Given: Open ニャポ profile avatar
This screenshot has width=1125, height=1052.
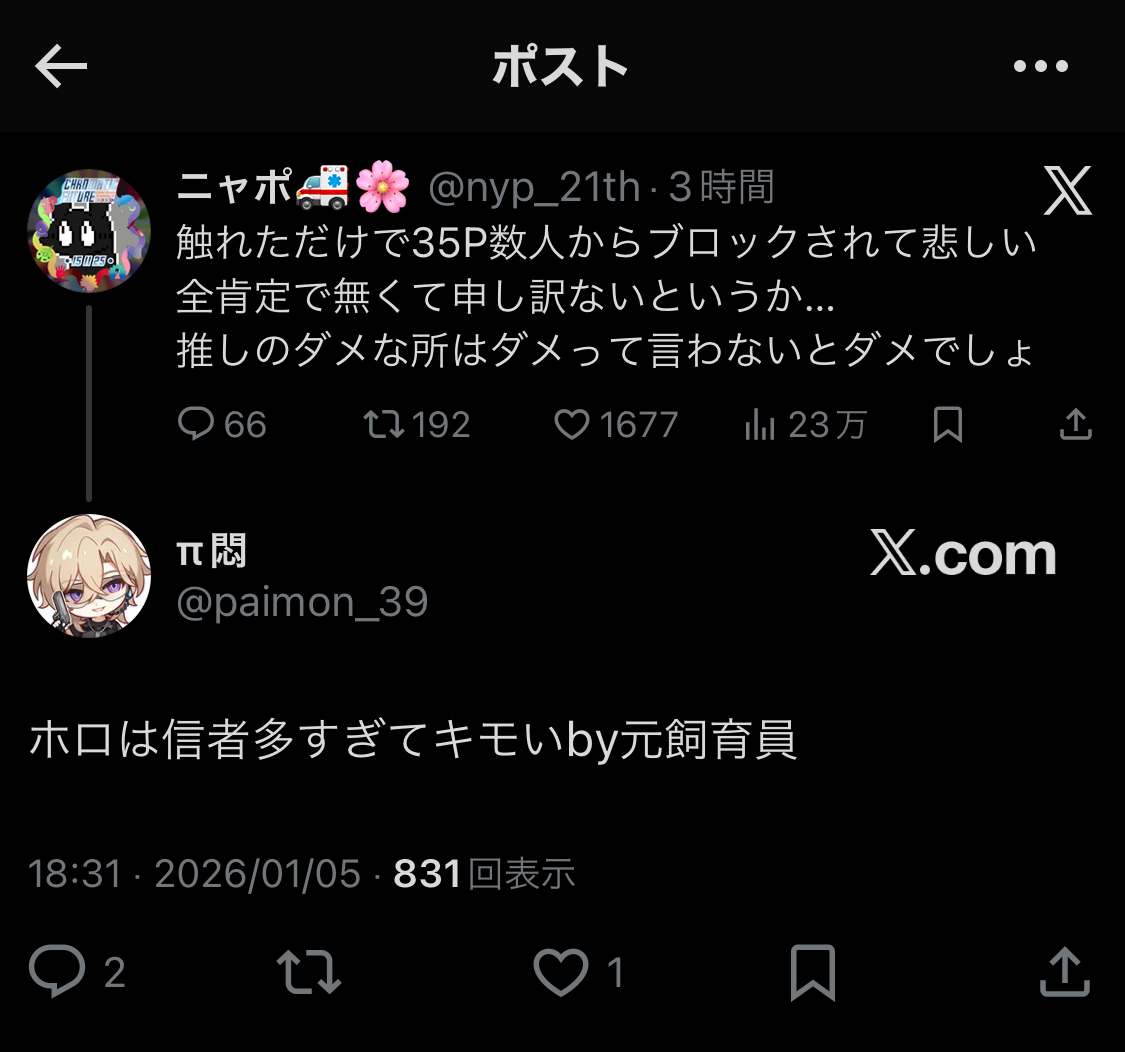Looking at the screenshot, I should 89,230.
